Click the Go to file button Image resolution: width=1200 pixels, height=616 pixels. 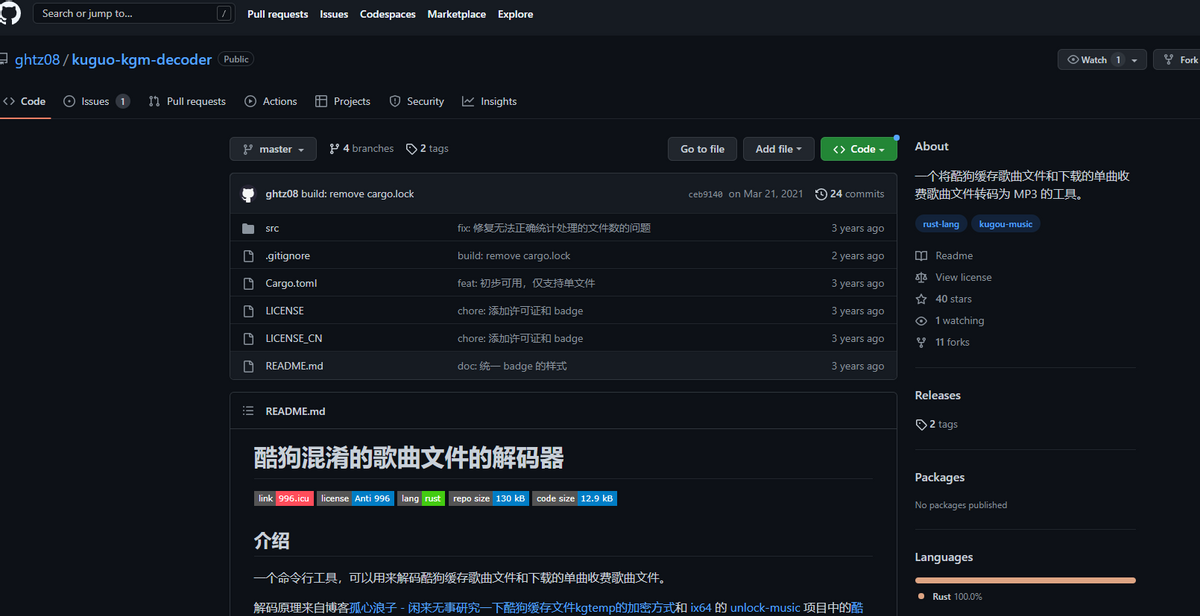pyautogui.click(x=702, y=149)
